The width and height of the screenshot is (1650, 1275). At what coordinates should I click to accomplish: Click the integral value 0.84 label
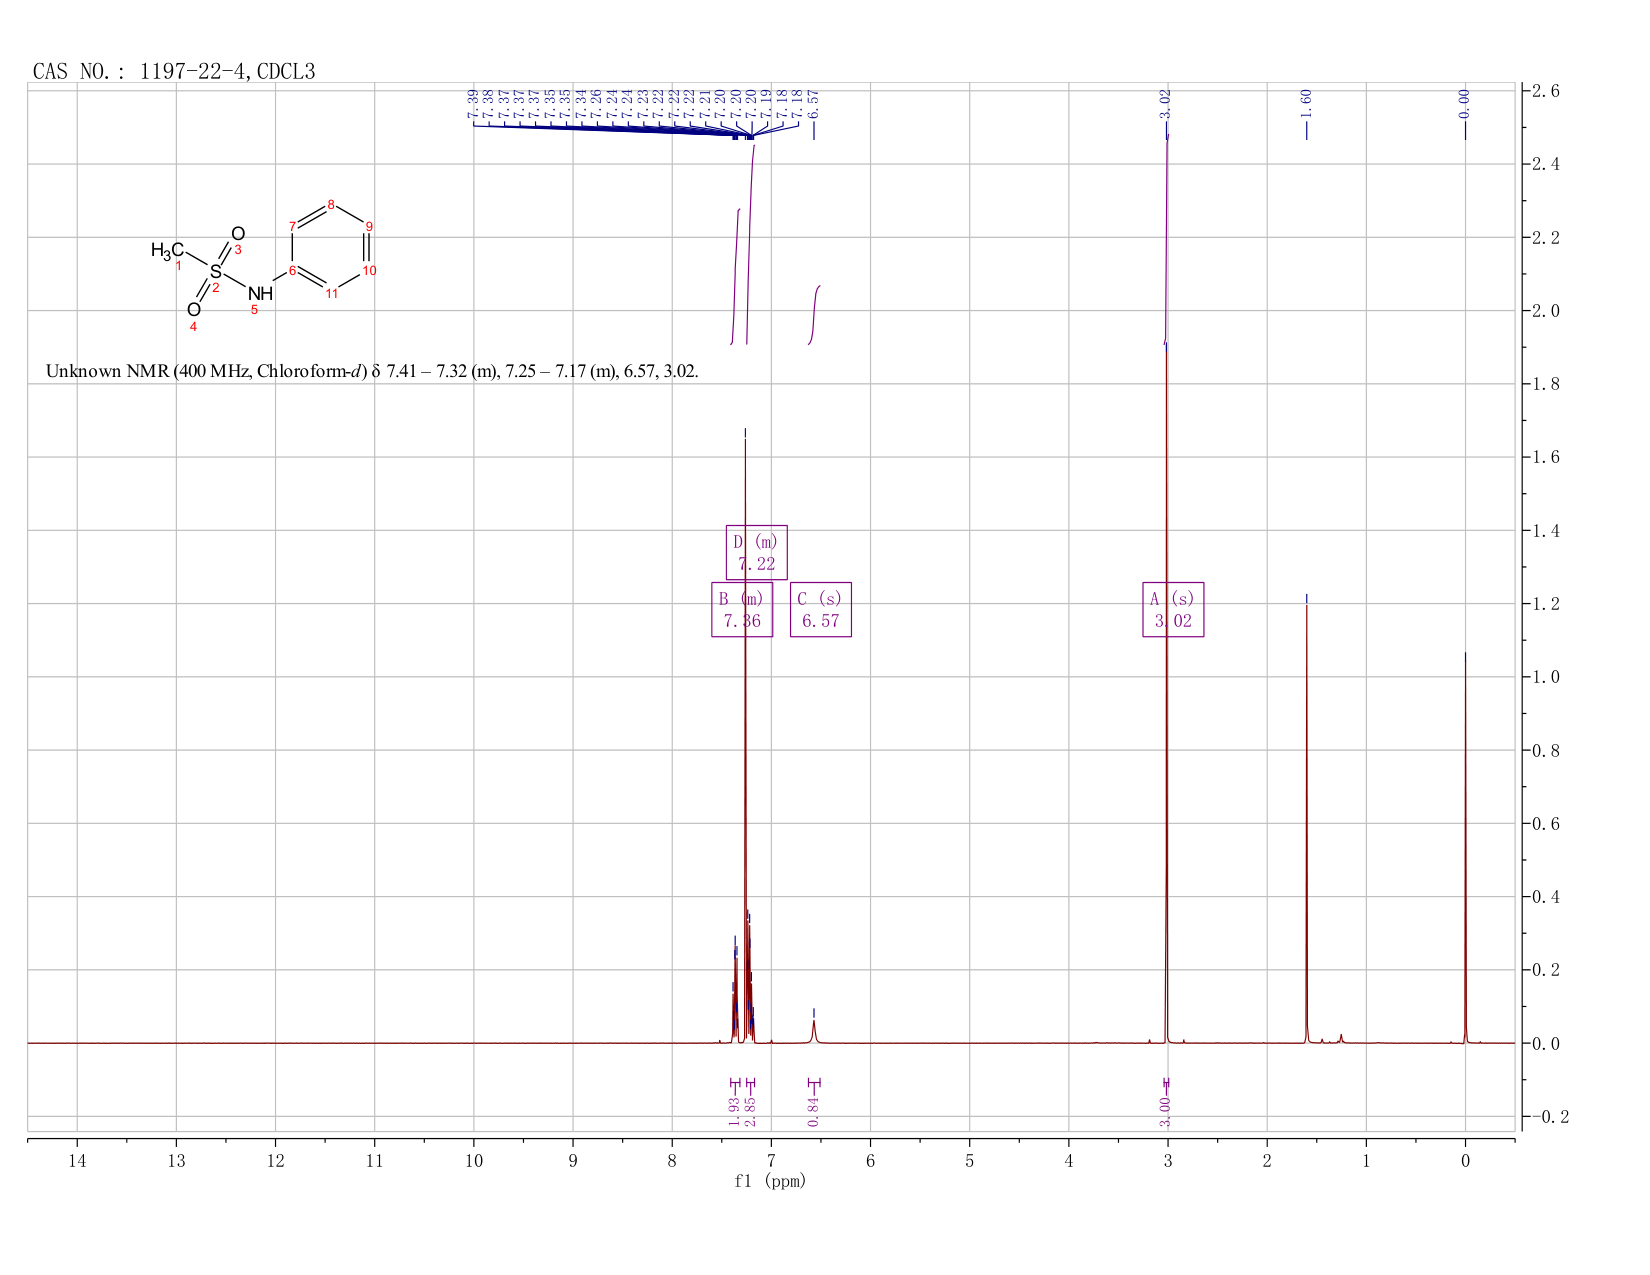814,1111
